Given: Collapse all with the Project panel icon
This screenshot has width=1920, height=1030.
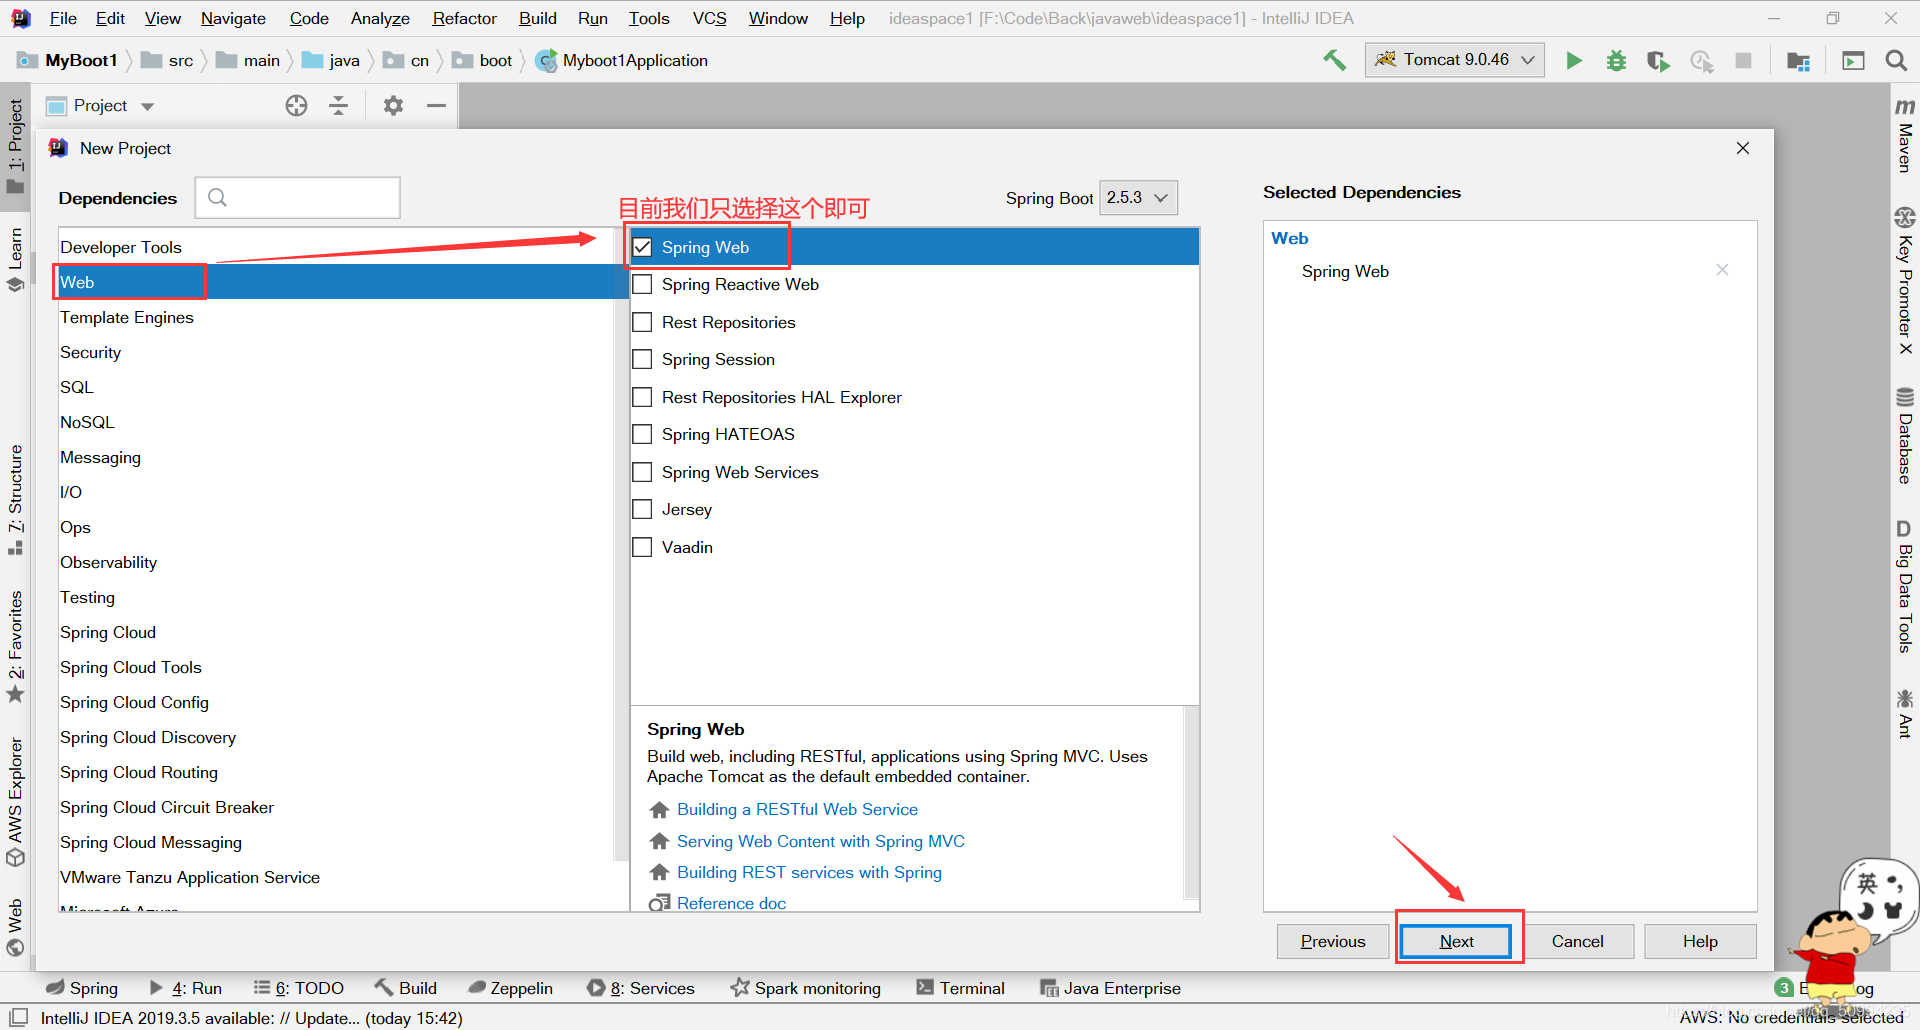Looking at the screenshot, I should (x=339, y=106).
